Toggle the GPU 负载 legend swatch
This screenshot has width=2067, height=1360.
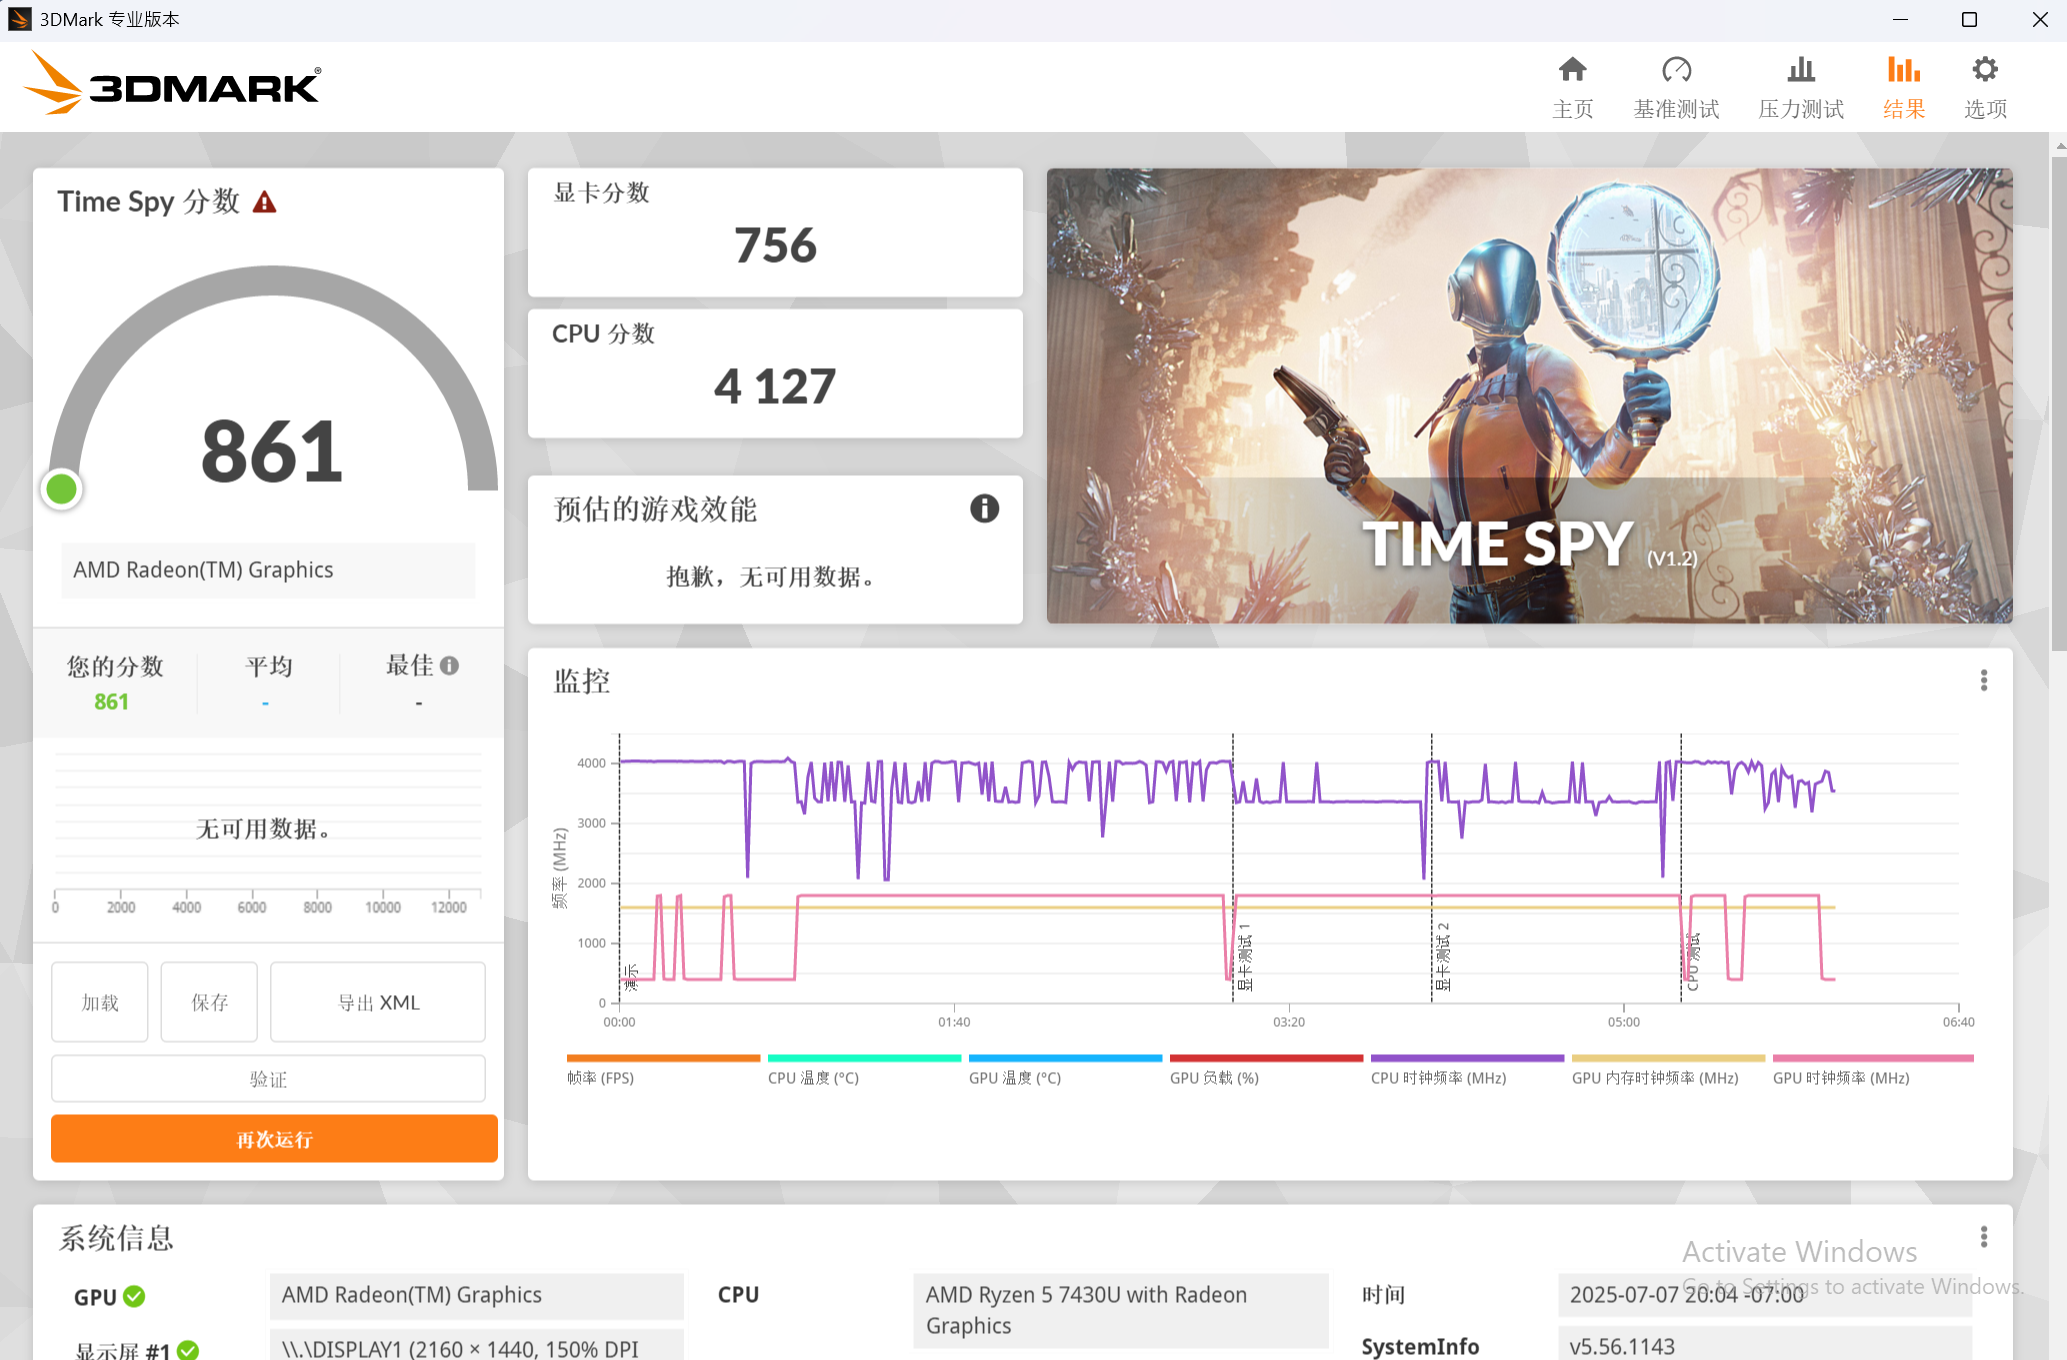1266,1058
